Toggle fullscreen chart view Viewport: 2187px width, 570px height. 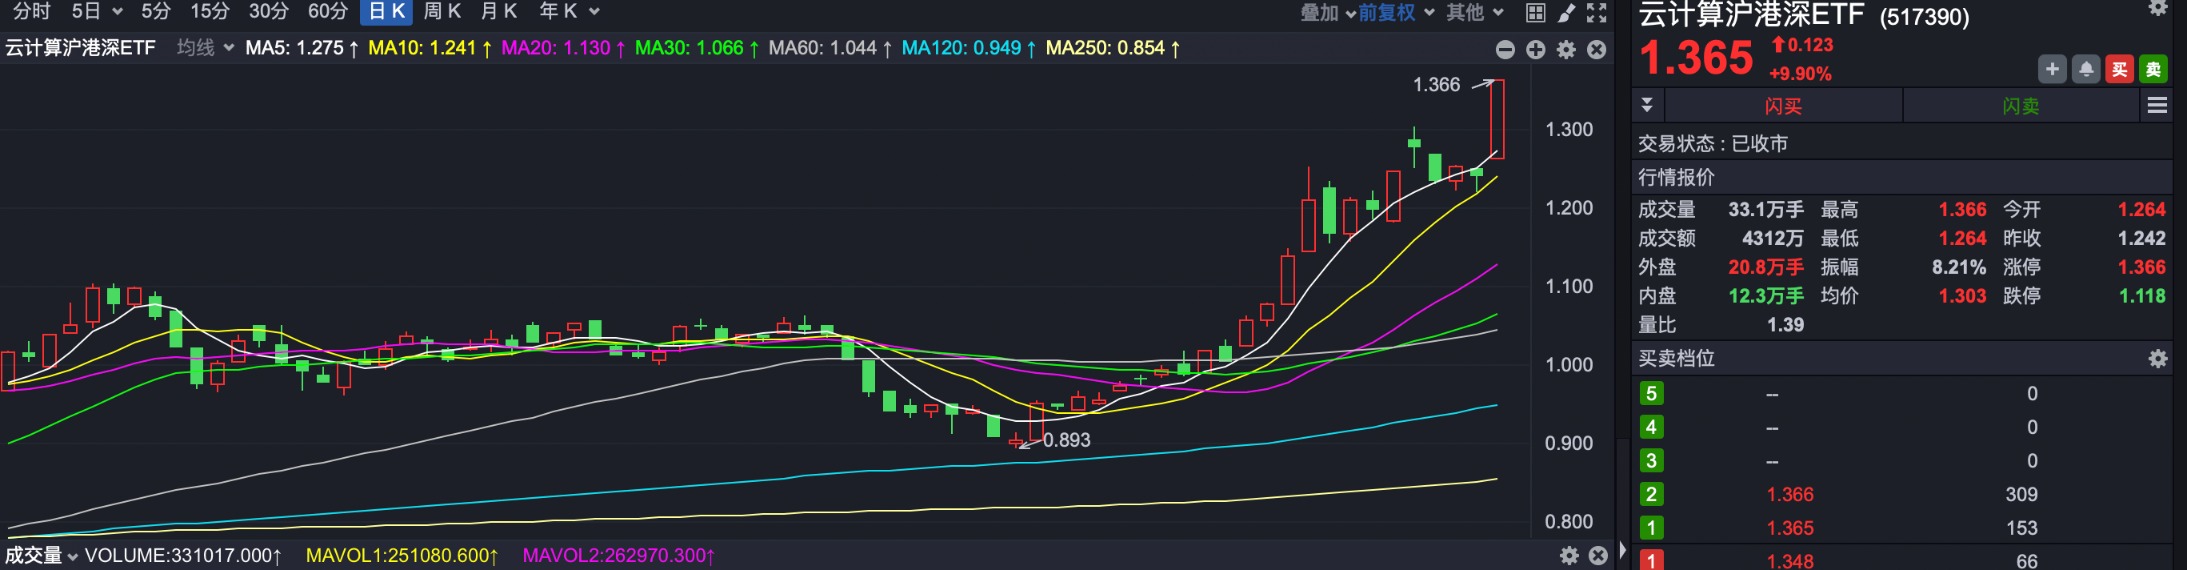(1597, 12)
